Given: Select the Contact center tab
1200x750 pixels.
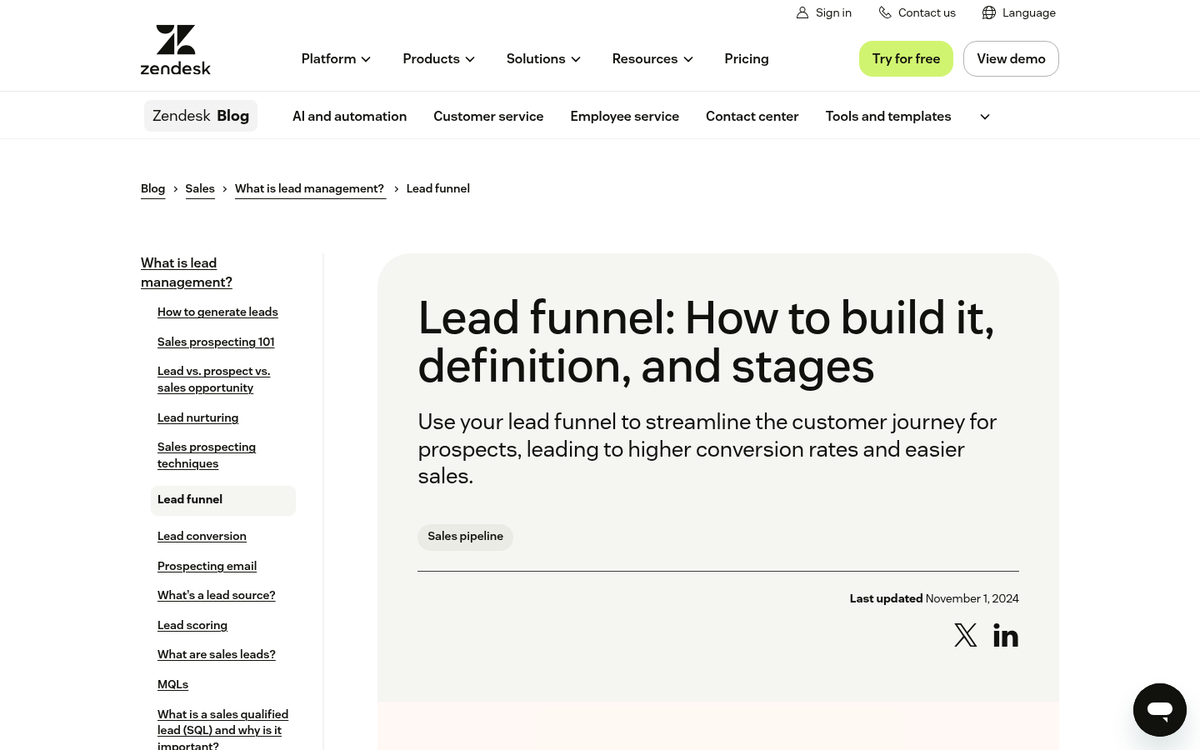Looking at the screenshot, I should (752, 116).
